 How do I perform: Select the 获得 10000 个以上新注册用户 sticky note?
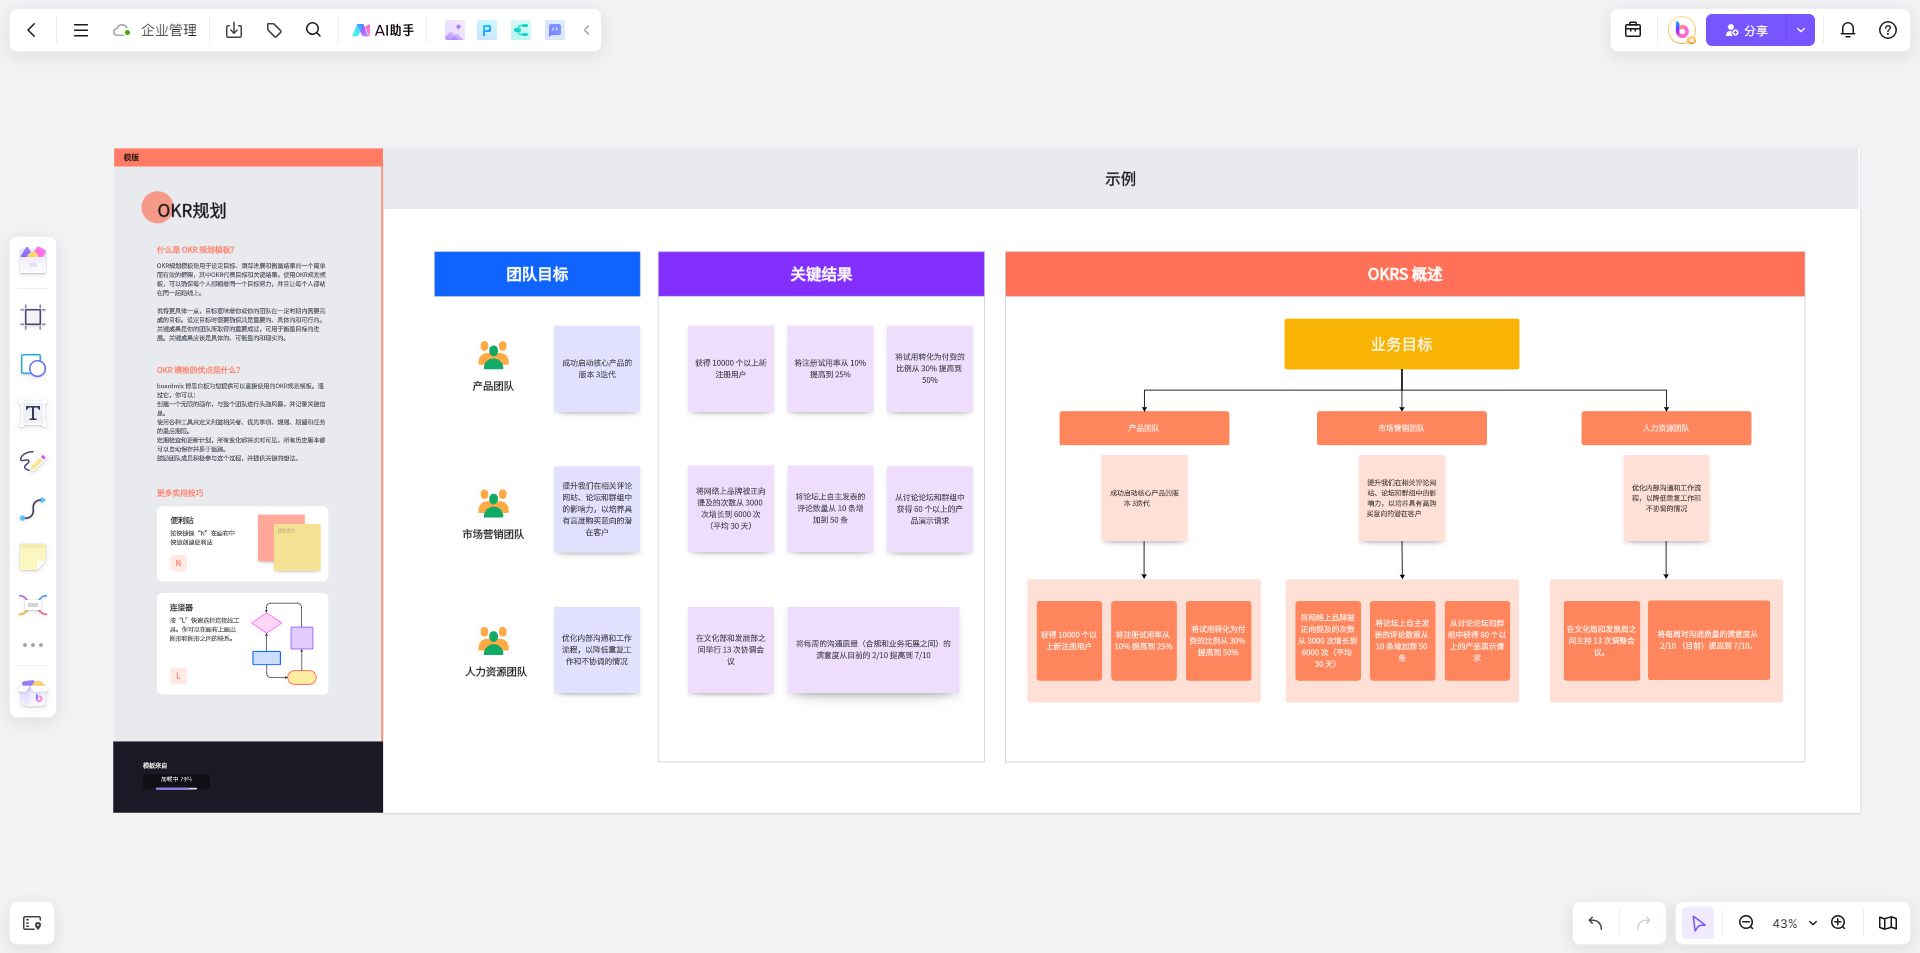point(730,369)
